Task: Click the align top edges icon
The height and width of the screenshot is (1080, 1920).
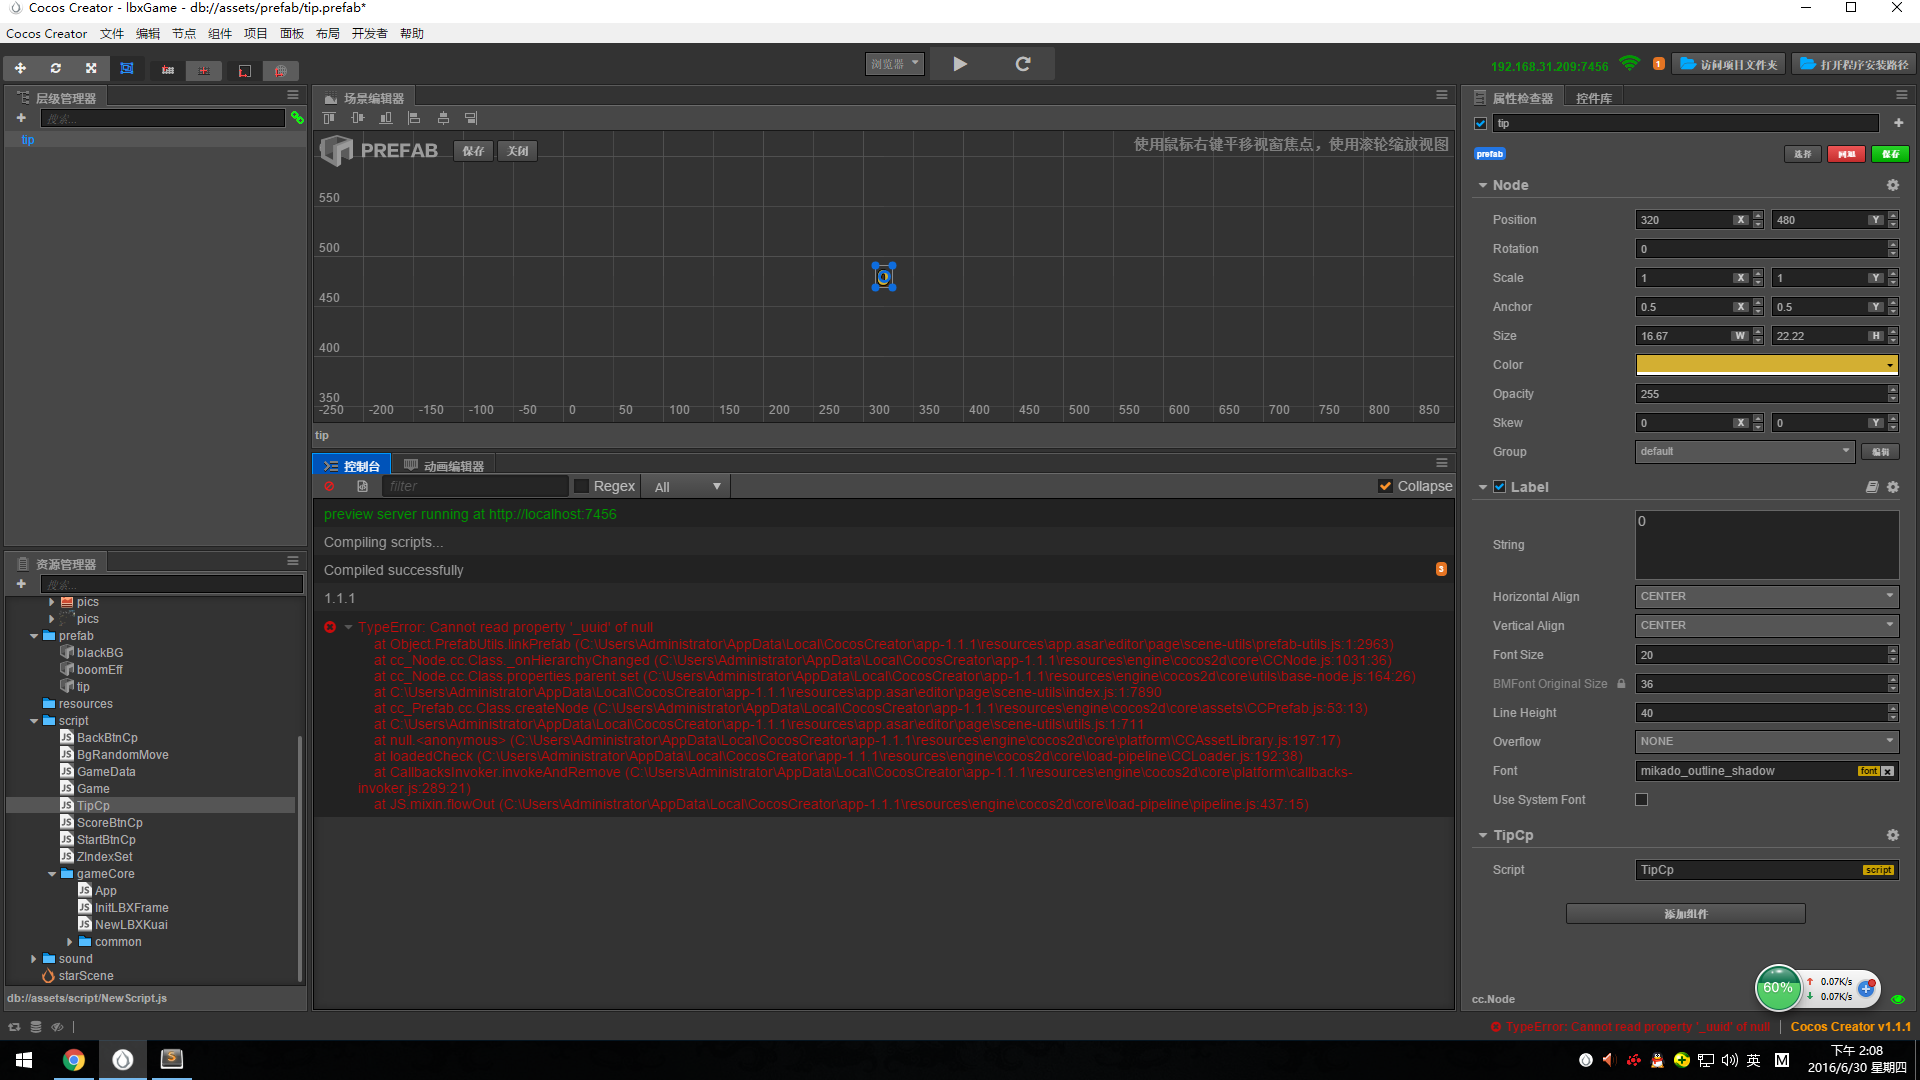Action: (x=329, y=118)
